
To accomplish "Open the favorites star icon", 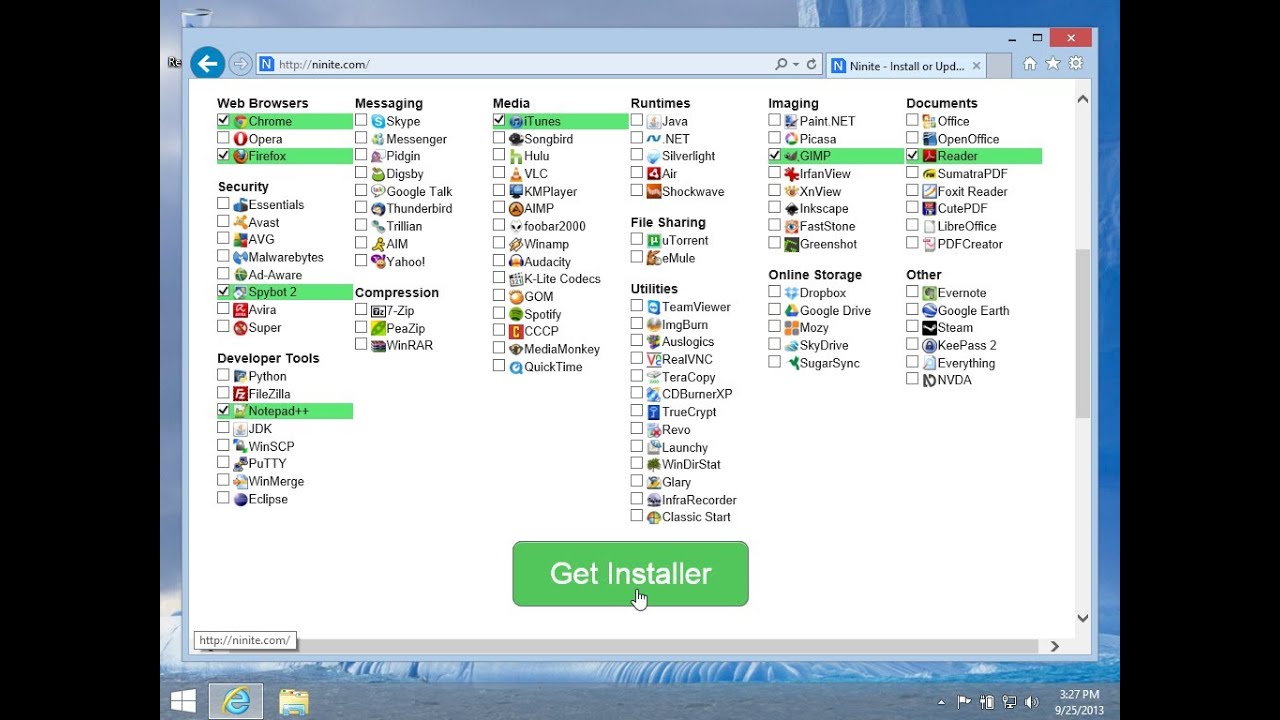I will click(x=1052, y=64).
